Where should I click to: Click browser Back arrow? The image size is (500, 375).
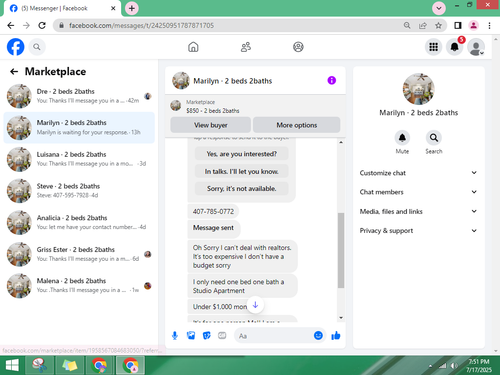(11, 25)
